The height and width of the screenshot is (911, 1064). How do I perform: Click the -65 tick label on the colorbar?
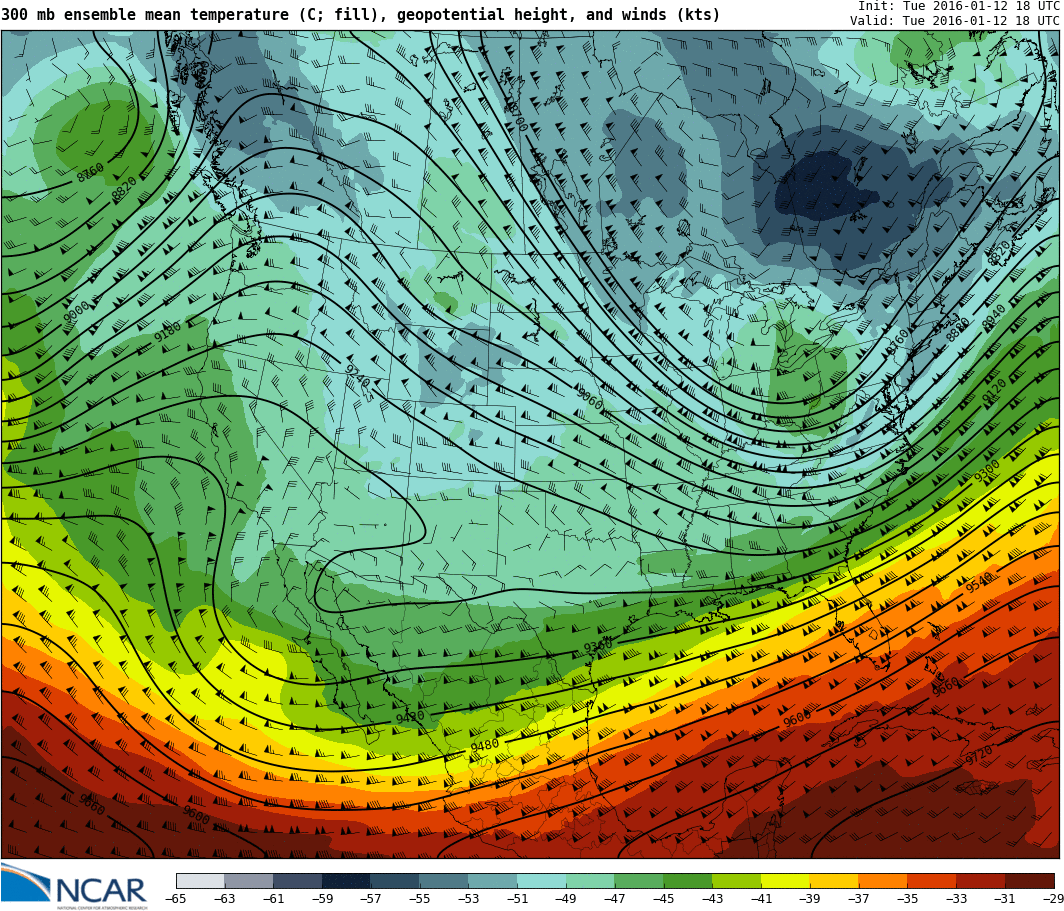tap(175, 899)
